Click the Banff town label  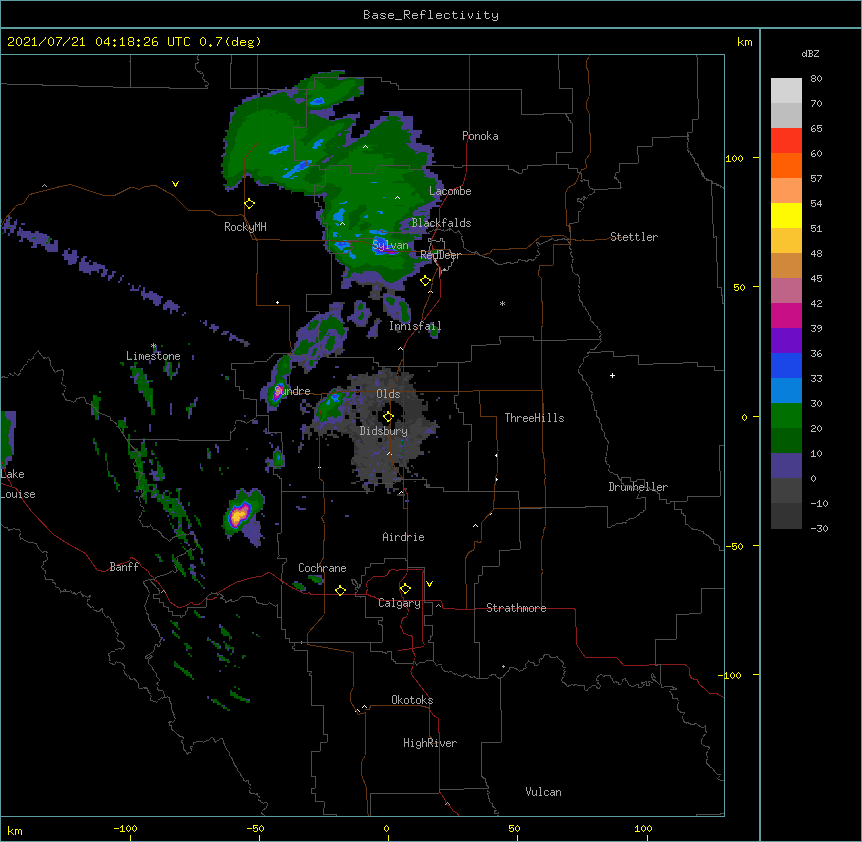[124, 567]
